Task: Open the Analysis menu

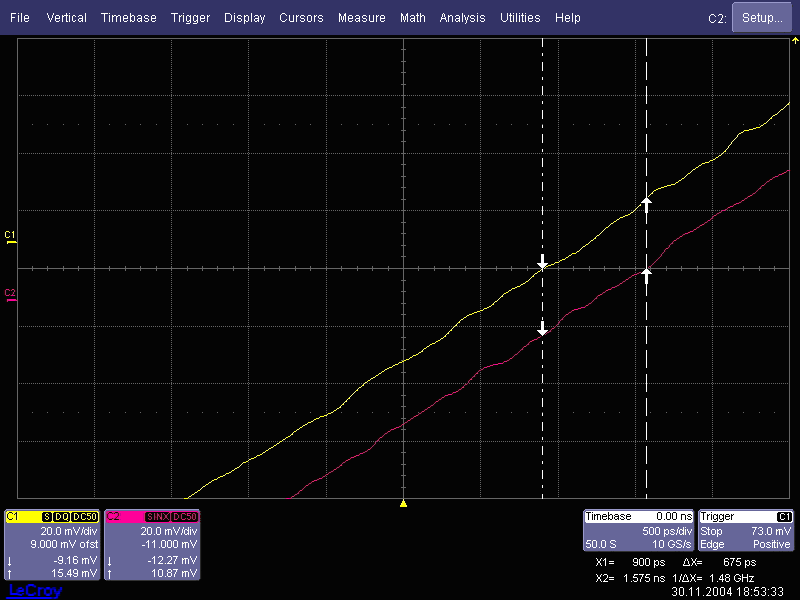Action: 462,18
